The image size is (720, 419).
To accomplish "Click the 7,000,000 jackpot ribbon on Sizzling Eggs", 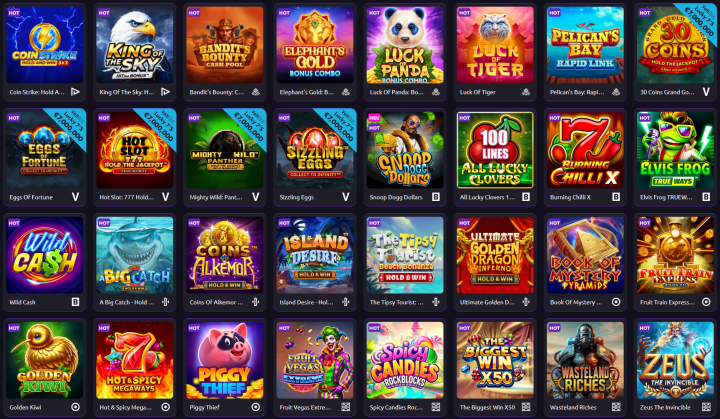I will [339, 125].
